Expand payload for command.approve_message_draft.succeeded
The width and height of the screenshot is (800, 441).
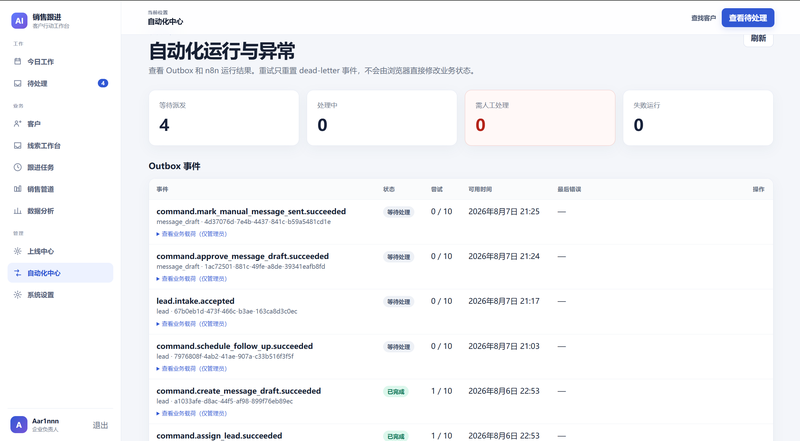(192, 279)
